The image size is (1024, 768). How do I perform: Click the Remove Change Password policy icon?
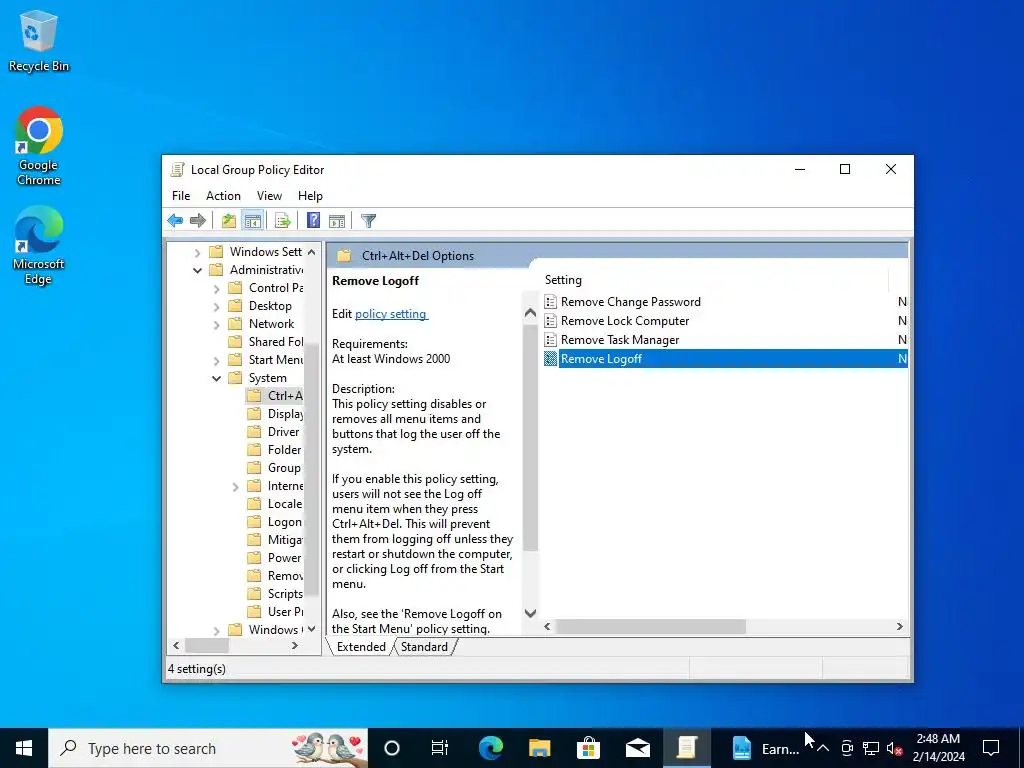[551, 302]
